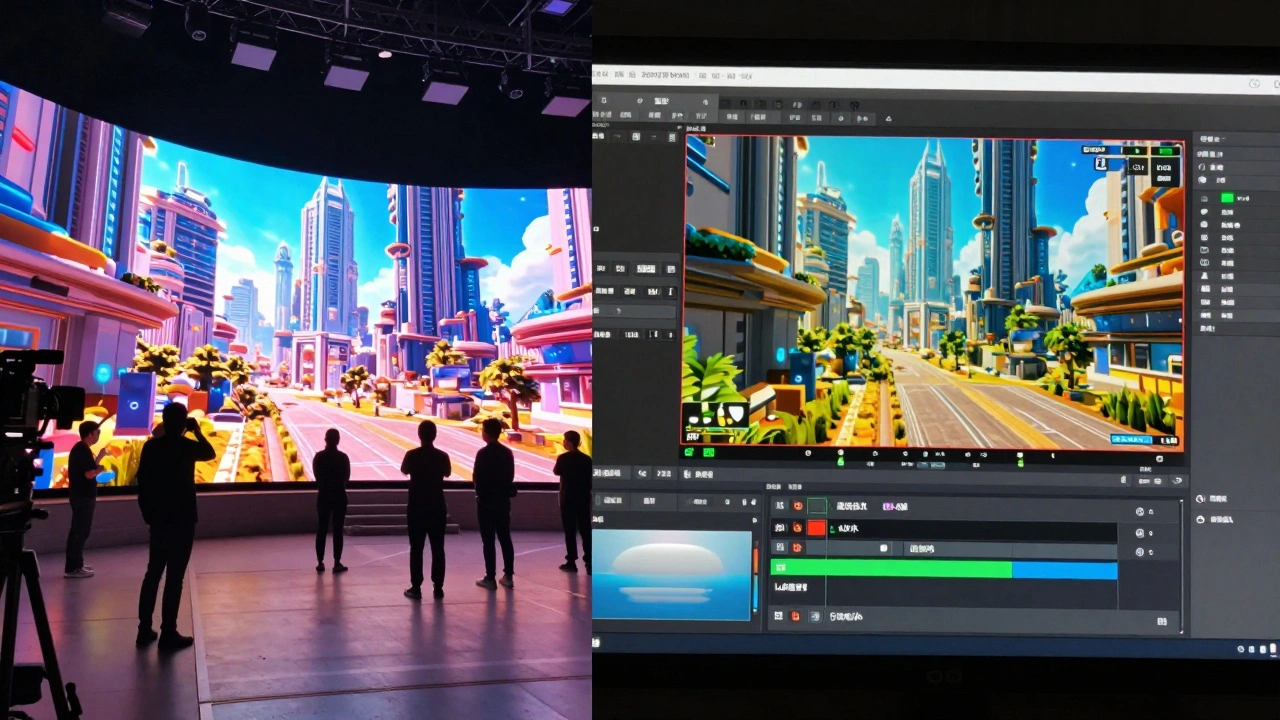The image size is (1280, 720).
Task: Click the timeline's vertical scrollbar
Action: coord(1182,566)
